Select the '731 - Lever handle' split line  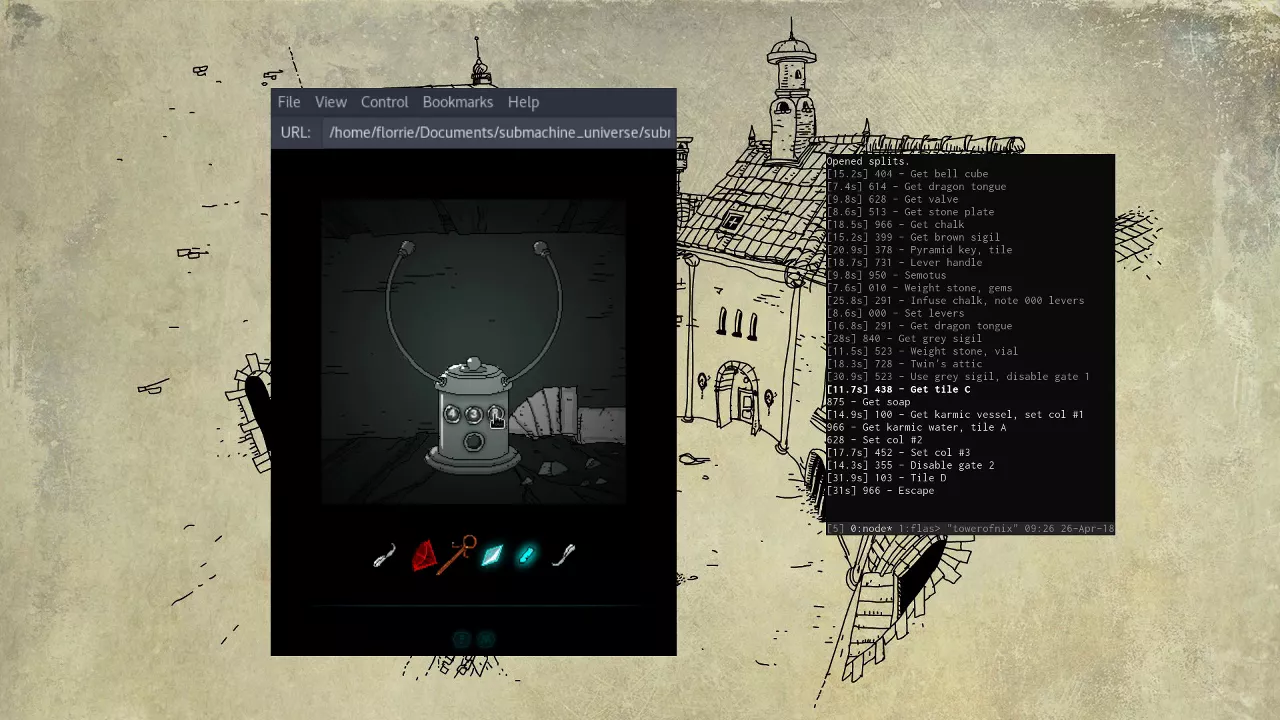click(904, 263)
